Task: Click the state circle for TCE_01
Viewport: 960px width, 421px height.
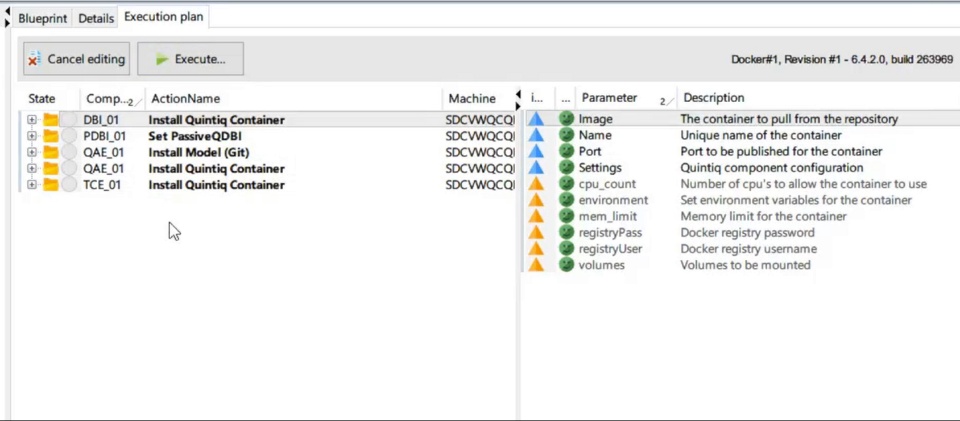Action: click(69, 185)
